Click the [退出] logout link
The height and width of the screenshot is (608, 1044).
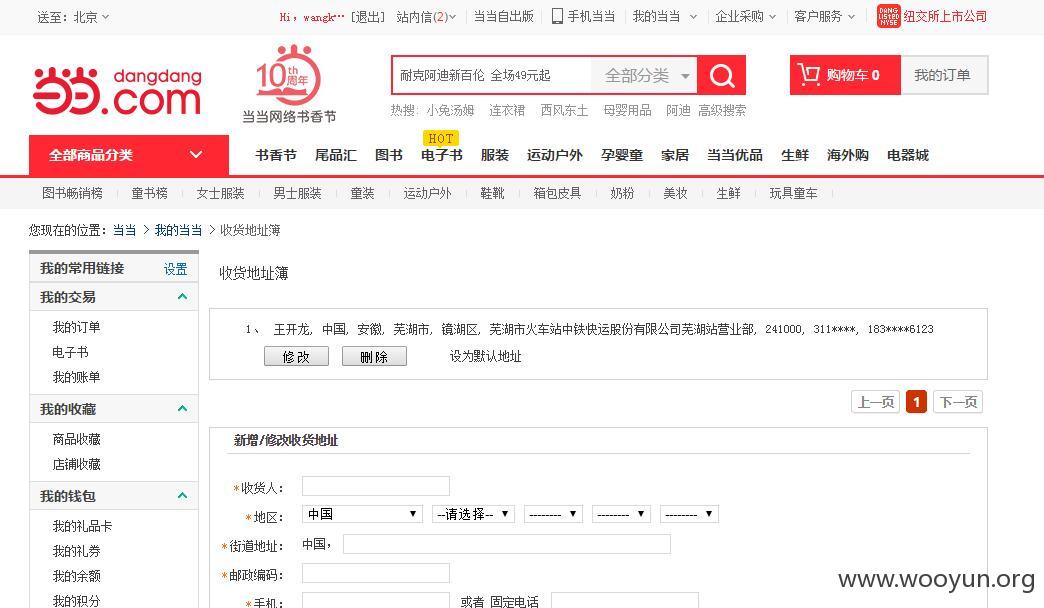(368, 17)
